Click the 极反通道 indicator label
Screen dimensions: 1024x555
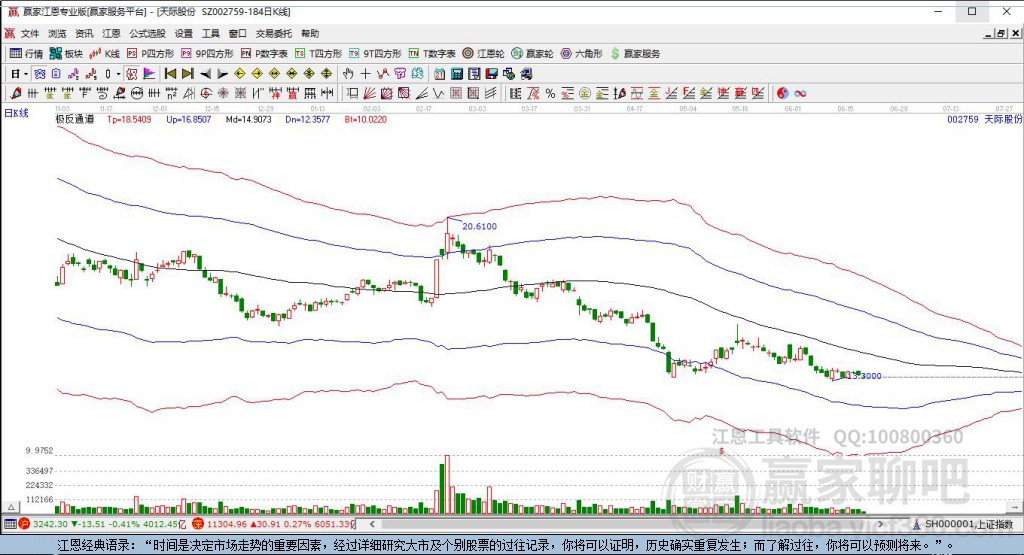(x=74, y=119)
